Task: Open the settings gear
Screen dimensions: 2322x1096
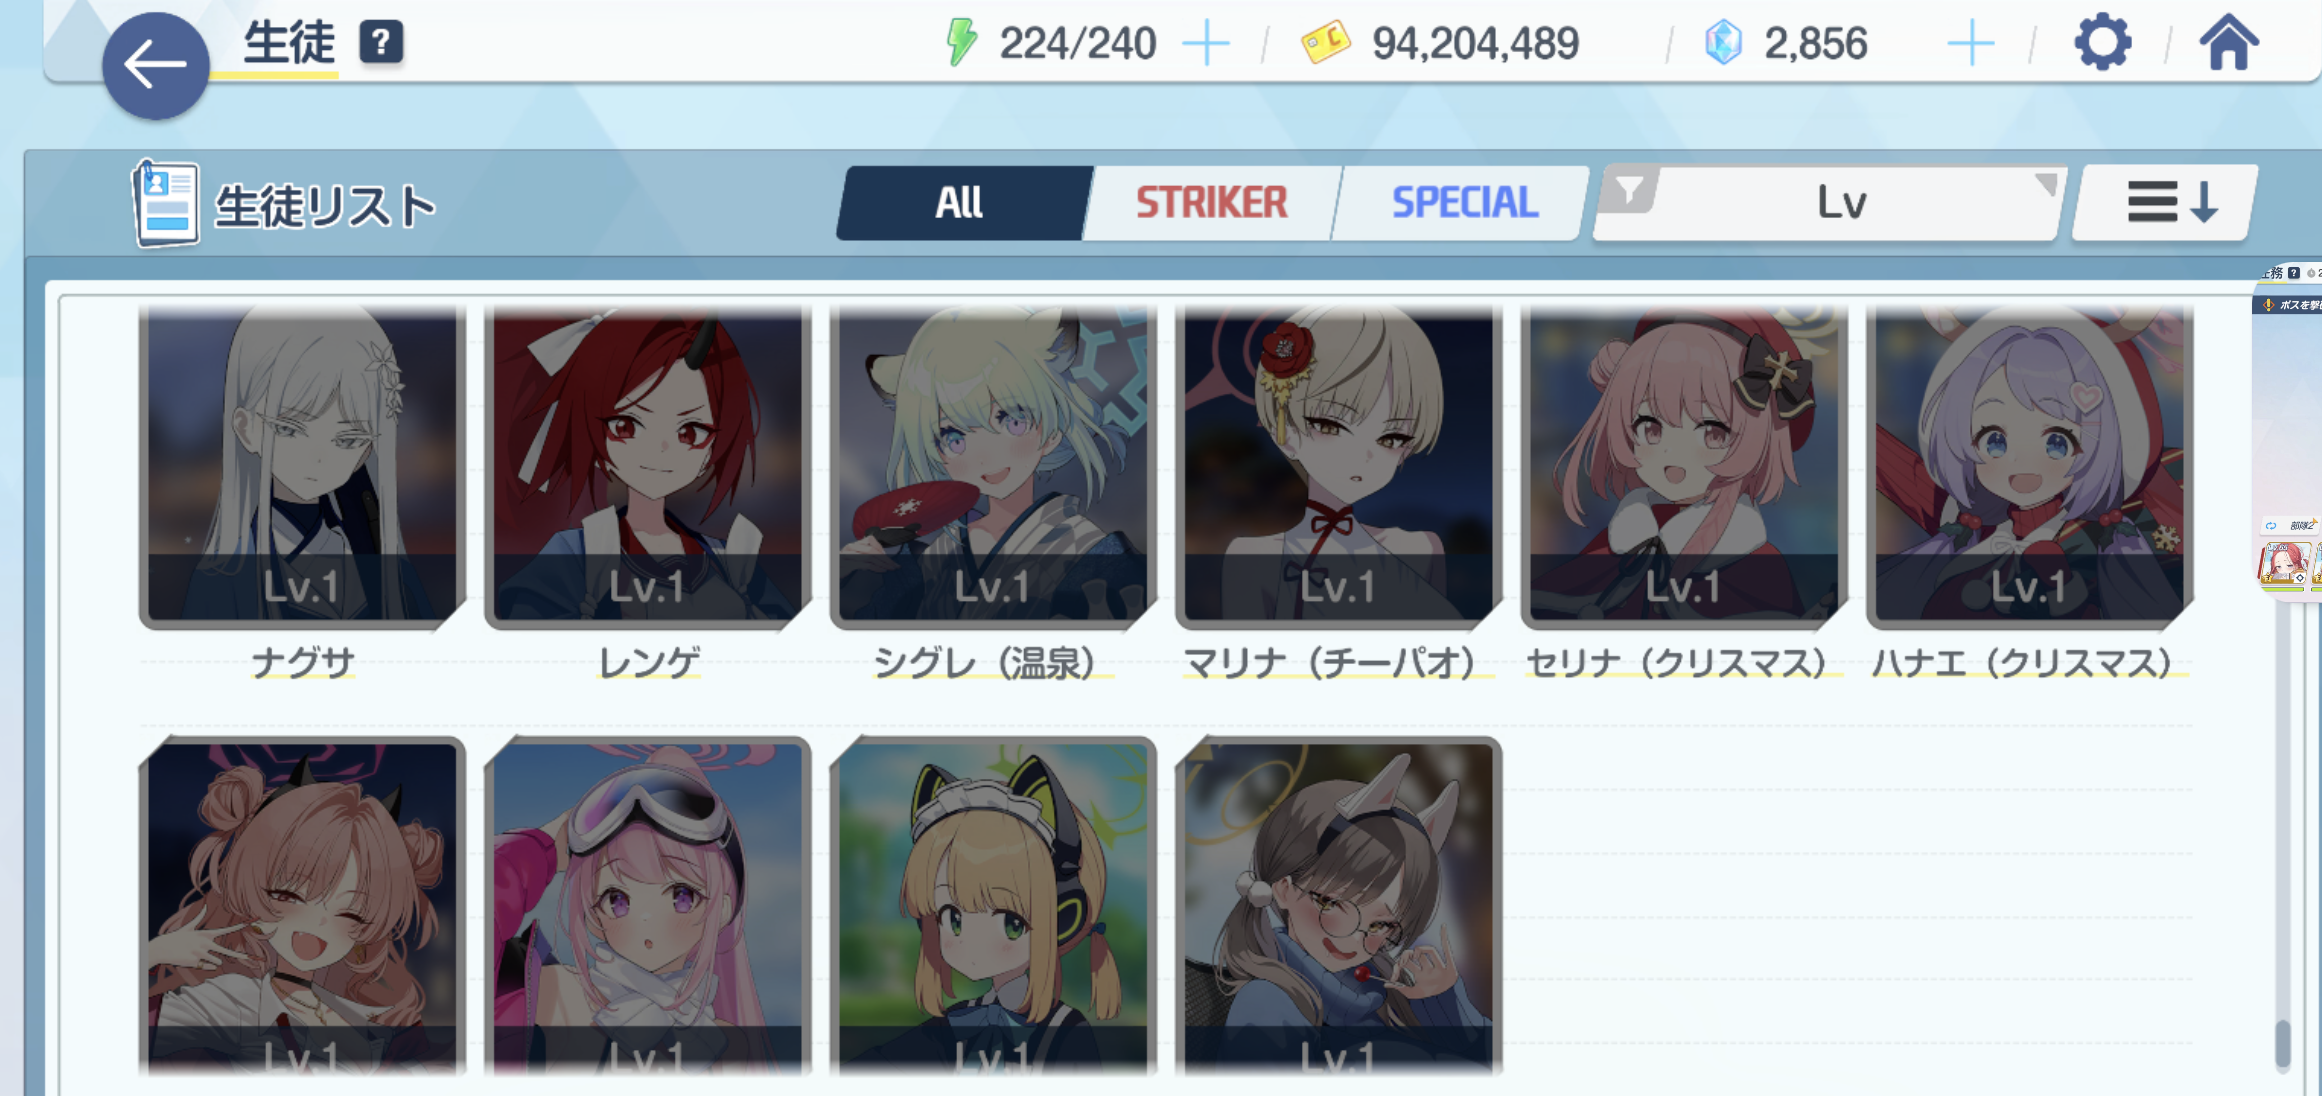Action: 2102,43
